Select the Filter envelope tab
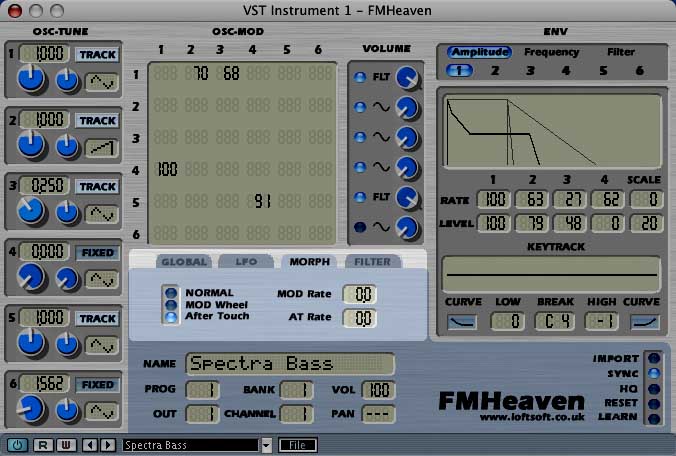 click(621, 52)
